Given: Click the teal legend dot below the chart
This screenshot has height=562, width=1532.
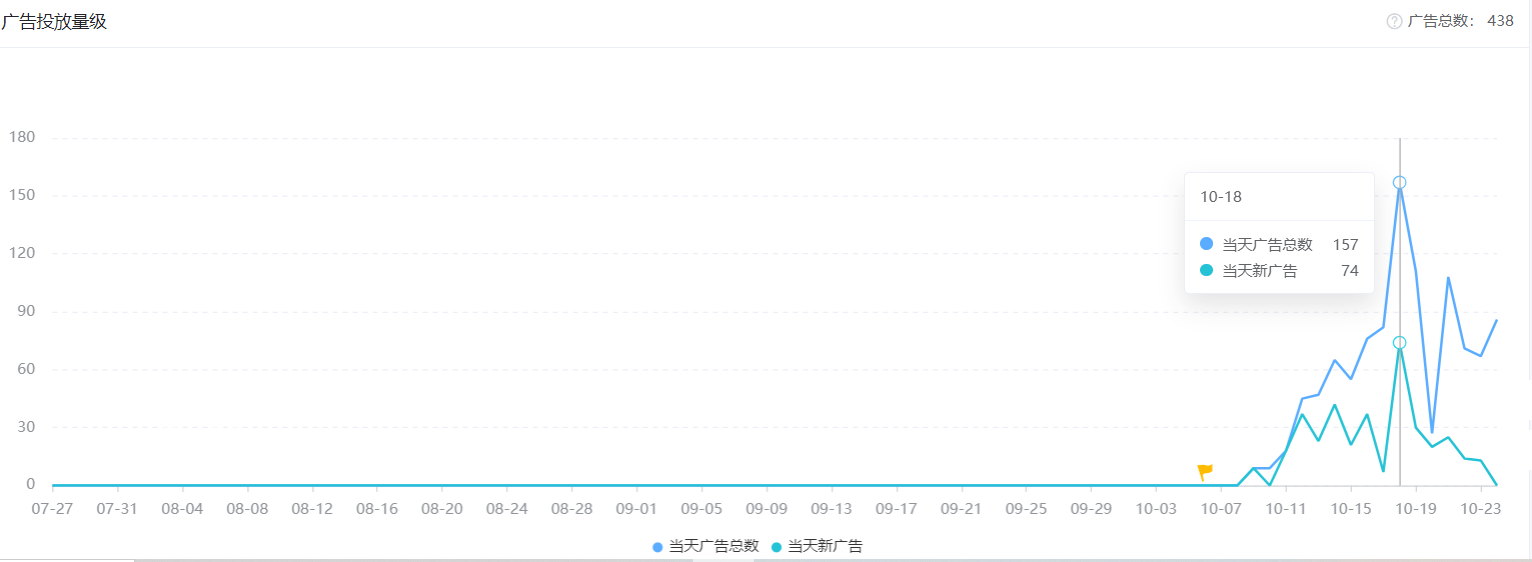Looking at the screenshot, I should pos(777,547).
